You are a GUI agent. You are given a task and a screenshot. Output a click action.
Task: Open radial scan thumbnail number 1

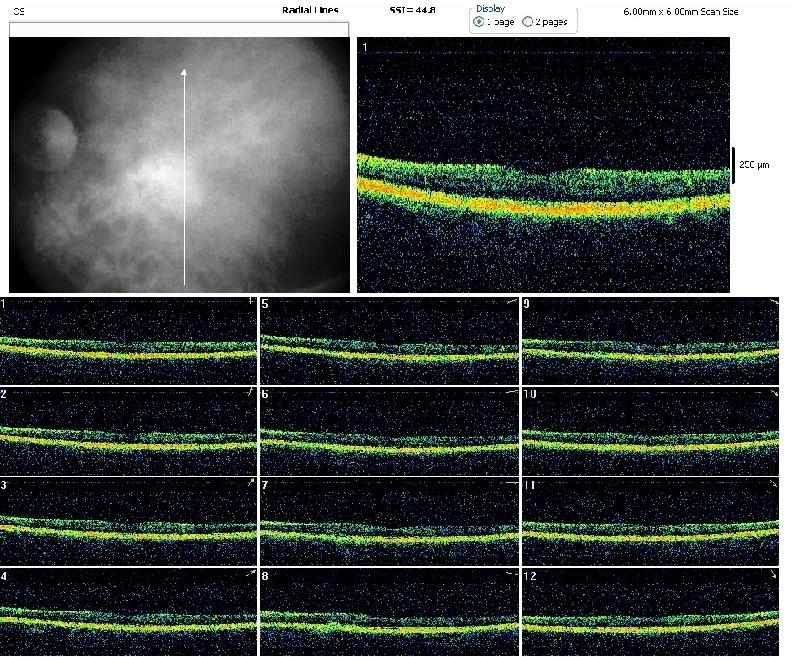click(x=128, y=341)
